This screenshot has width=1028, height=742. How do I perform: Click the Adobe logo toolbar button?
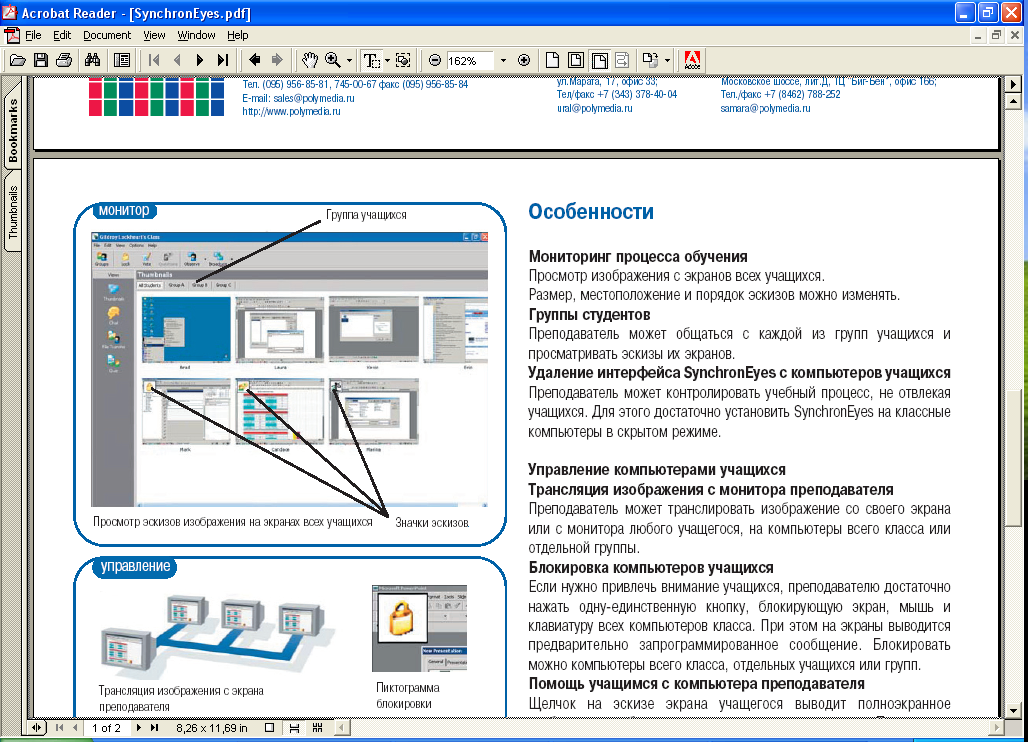(692, 60)
